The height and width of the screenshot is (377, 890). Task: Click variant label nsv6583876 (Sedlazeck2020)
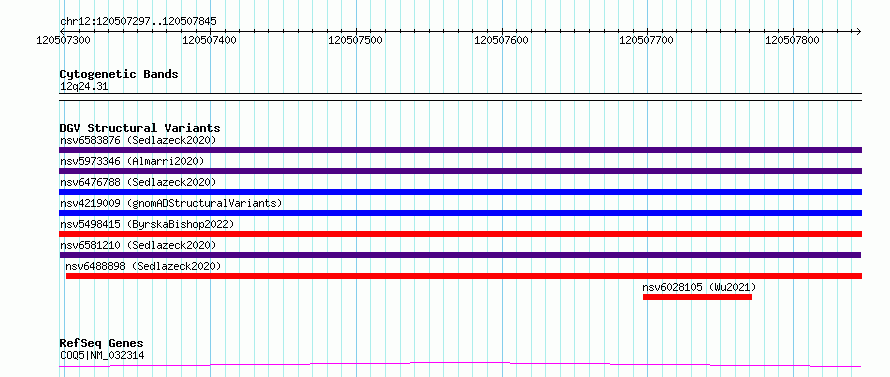click(x=138, y=140)
